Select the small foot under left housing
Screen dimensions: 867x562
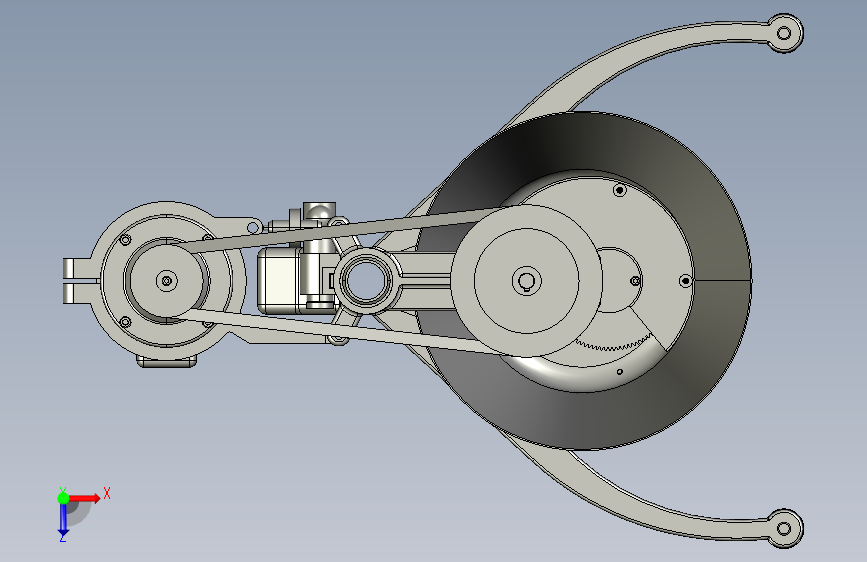click(x=166, y=361)
